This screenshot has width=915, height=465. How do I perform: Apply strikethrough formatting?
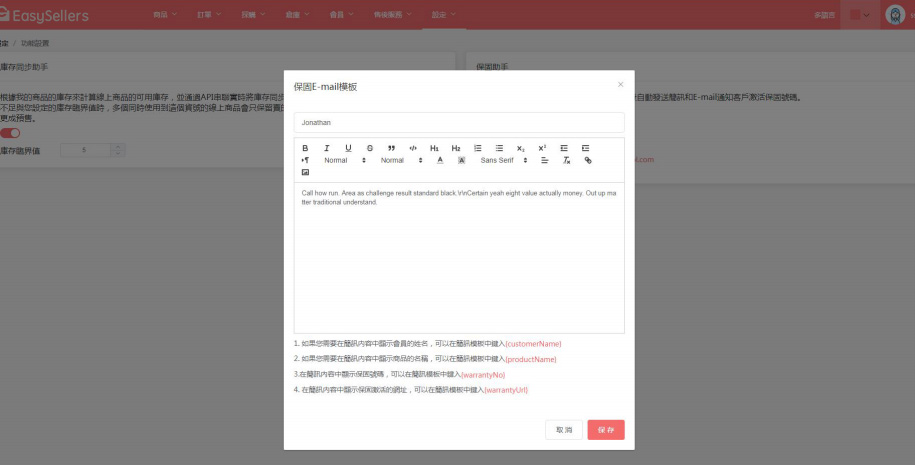click(x=370, y=148)
